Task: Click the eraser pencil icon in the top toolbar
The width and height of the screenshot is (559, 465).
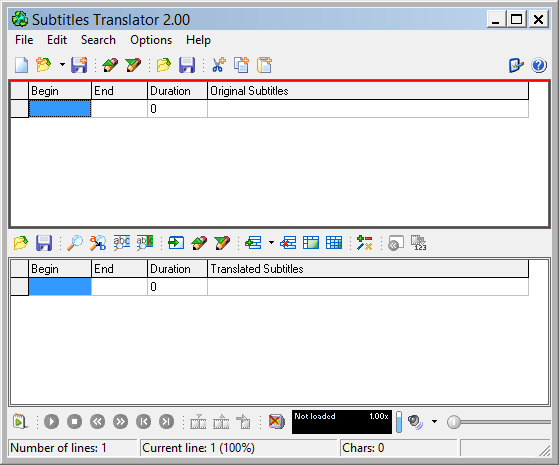Action: coord(110,65)
